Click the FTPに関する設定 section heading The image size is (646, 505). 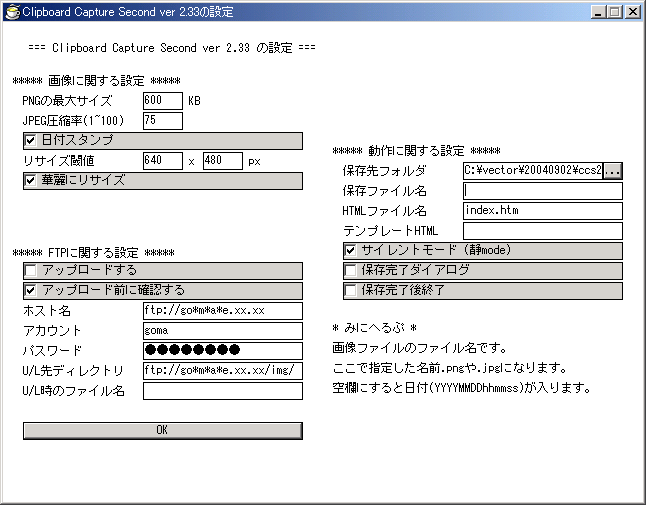pos(94,252)
